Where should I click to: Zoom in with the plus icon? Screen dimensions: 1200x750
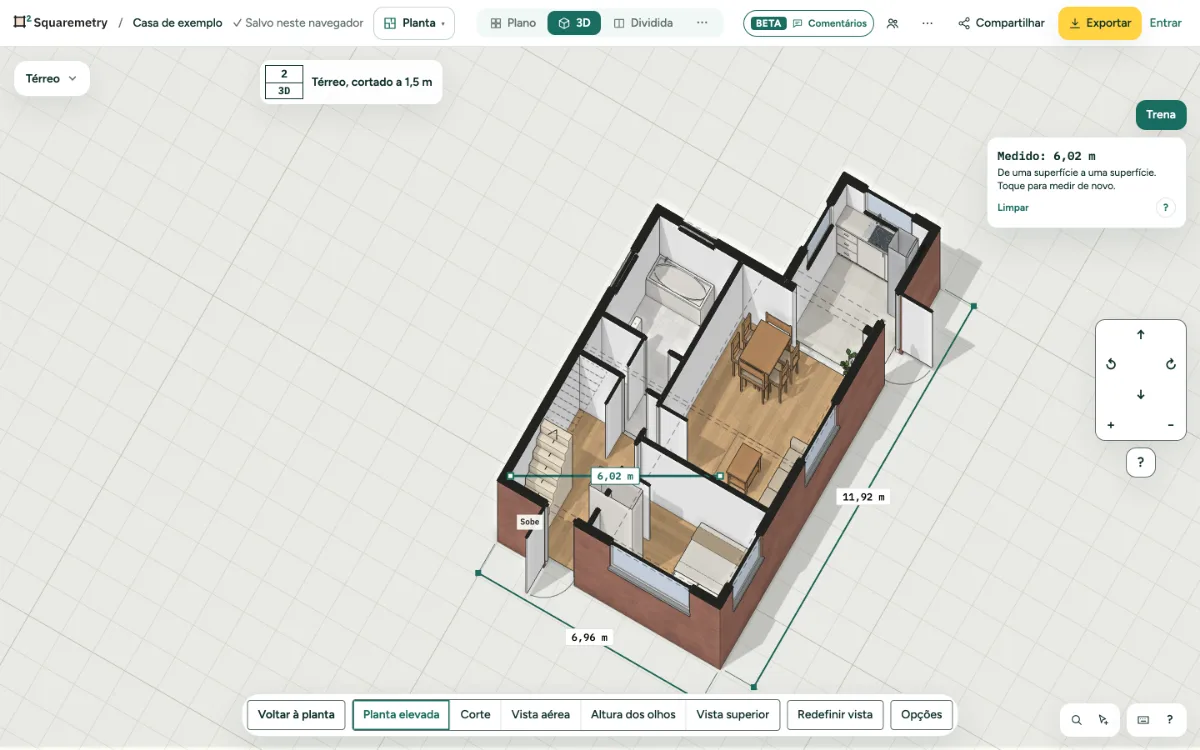tap(1111, 425)
